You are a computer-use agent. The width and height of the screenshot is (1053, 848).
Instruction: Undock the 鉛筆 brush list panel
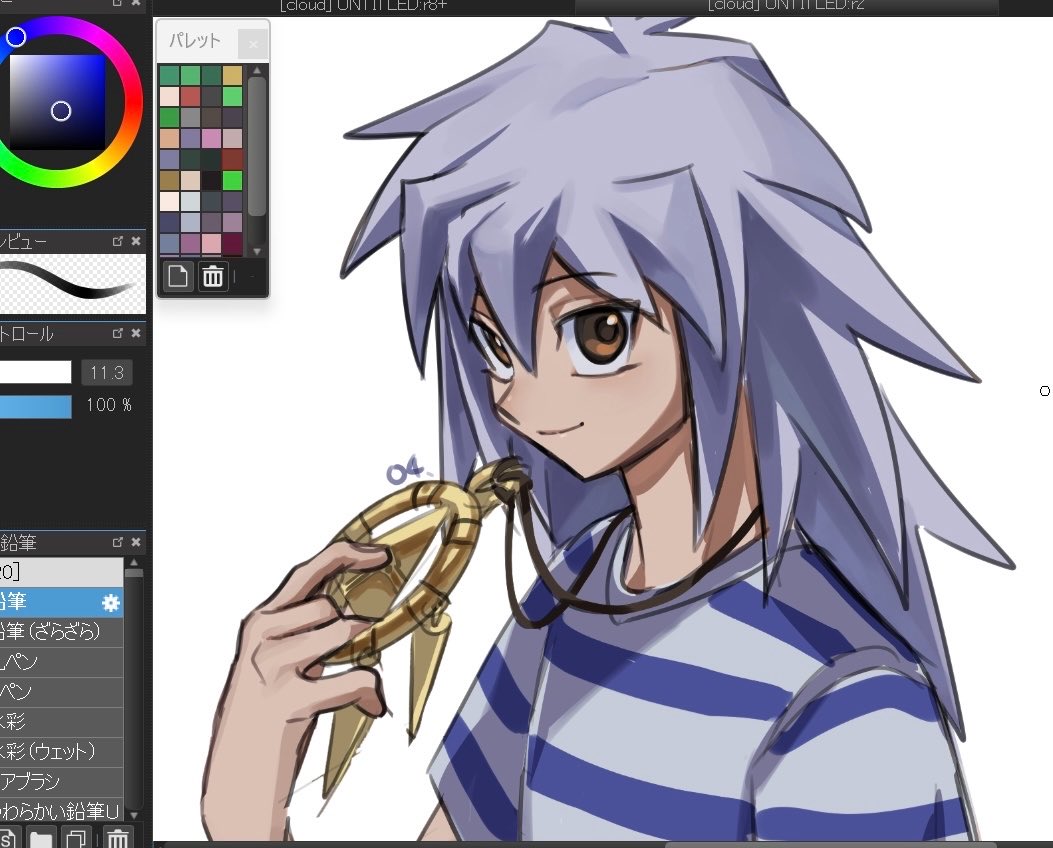pos(118,542)
